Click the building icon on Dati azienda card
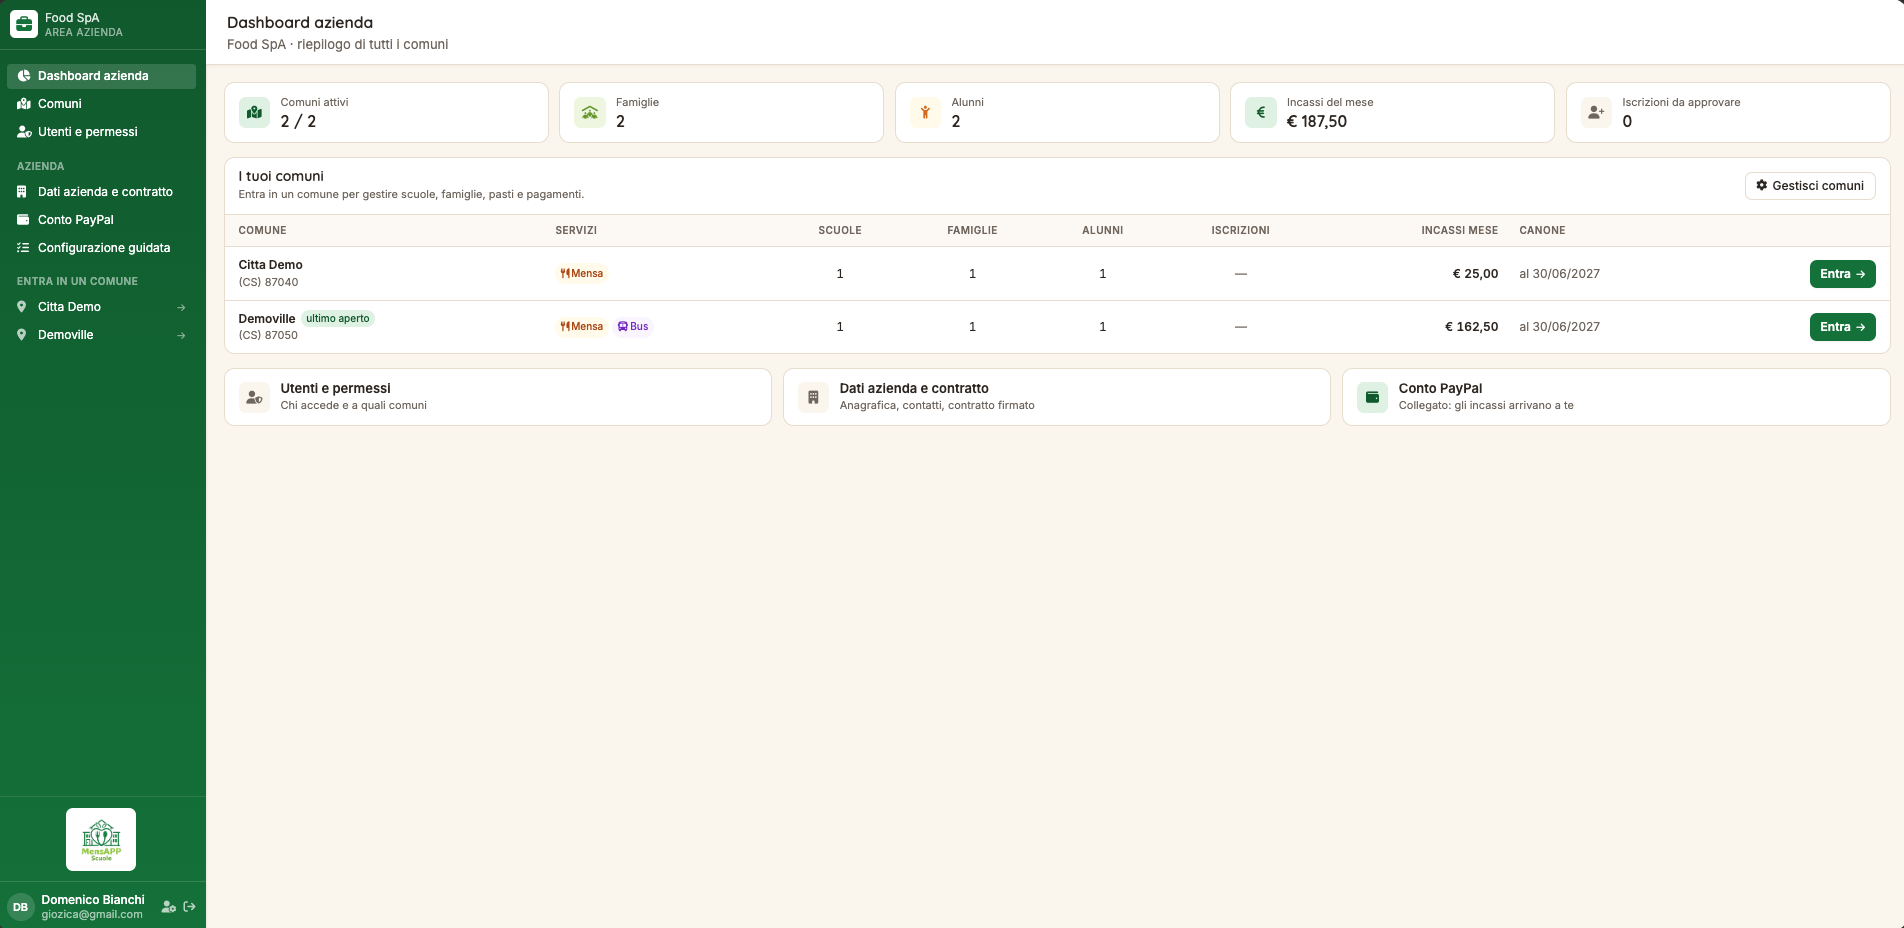Image resolution: width=1904 pixels, height=928 pixels. tap(813, 397)
